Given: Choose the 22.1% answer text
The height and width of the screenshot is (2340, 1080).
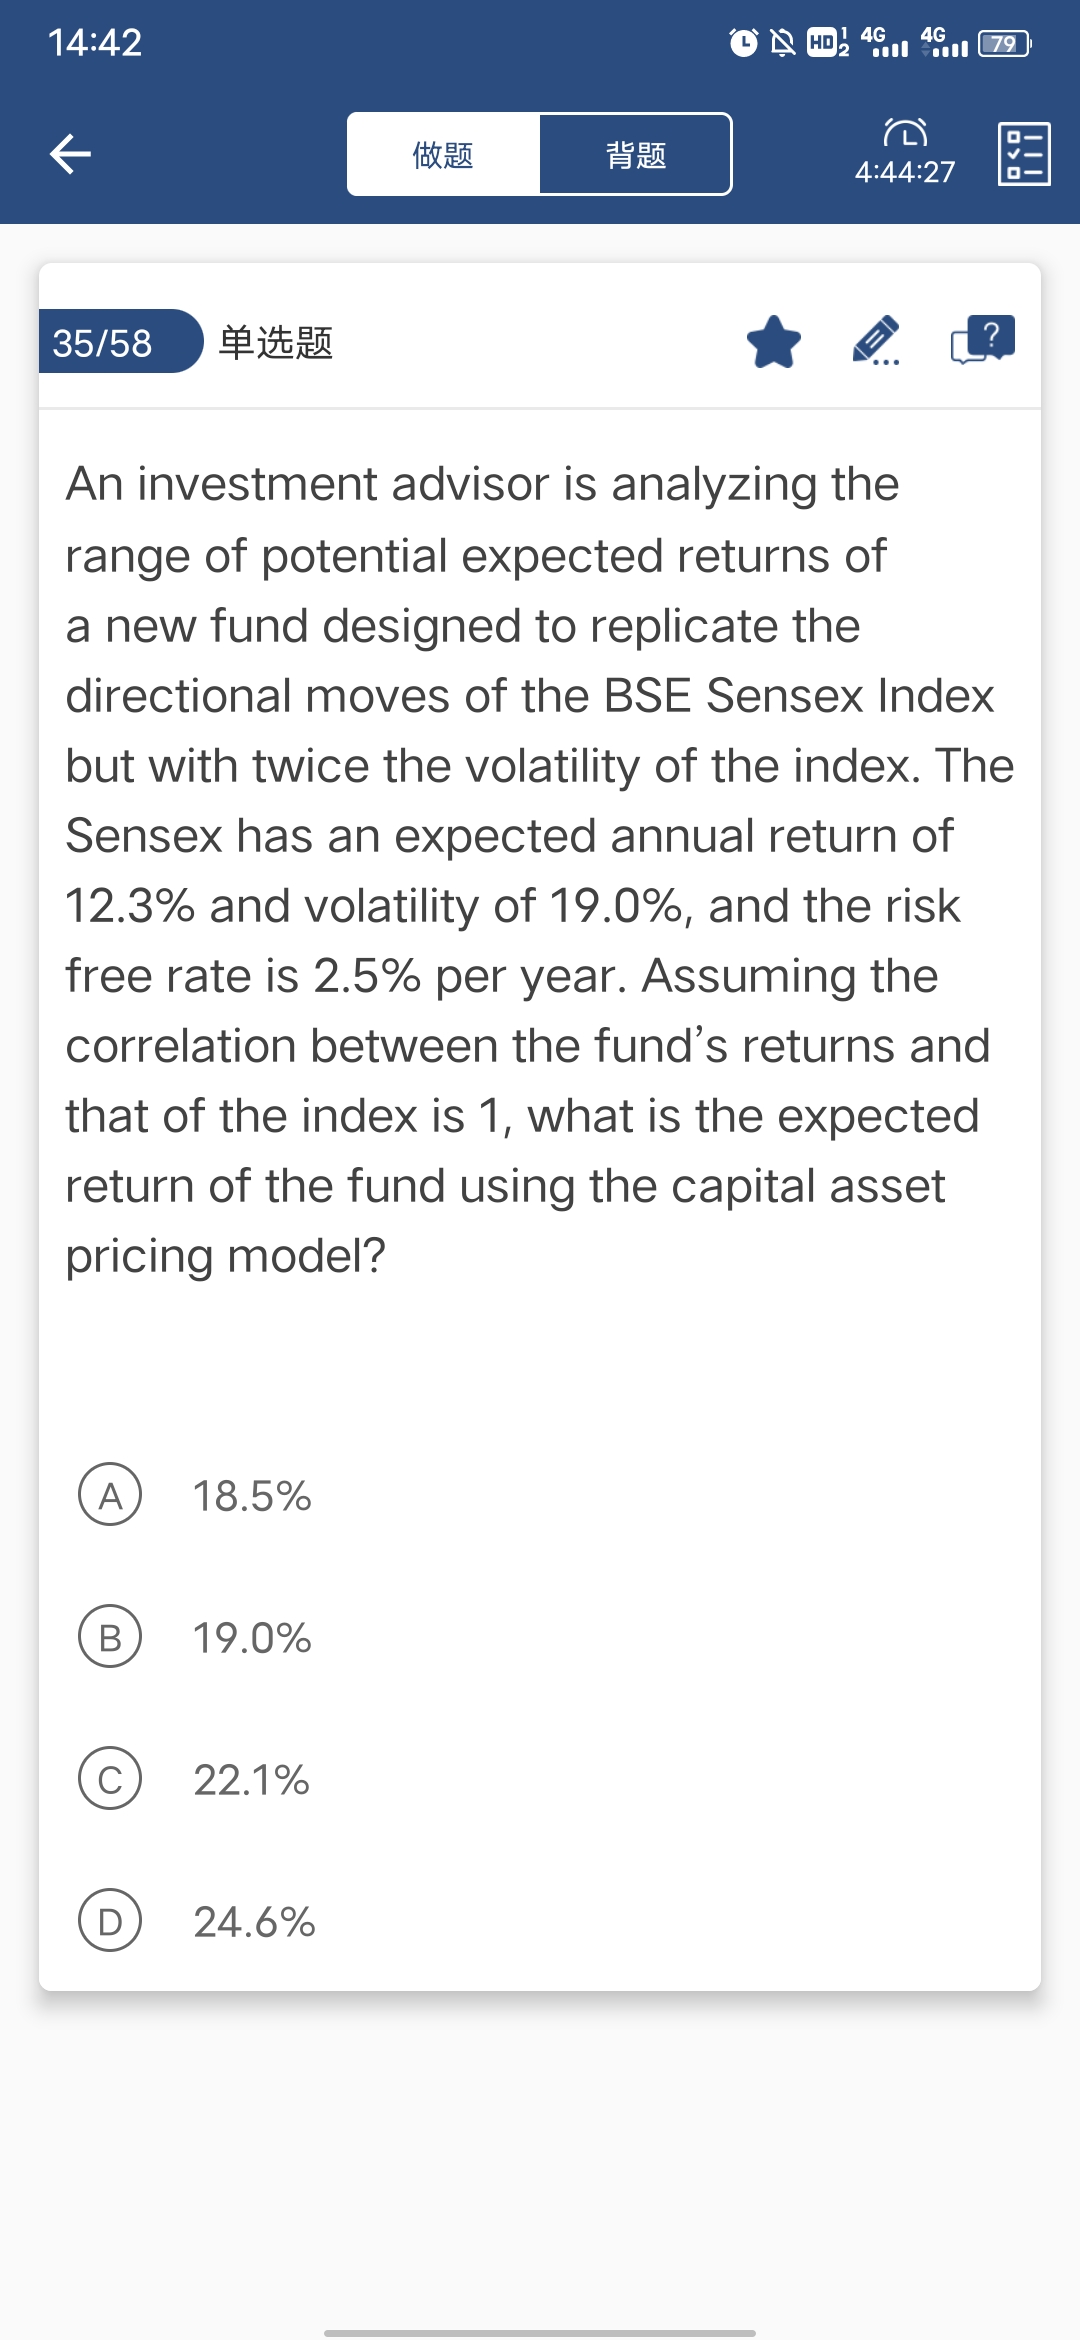Looking at the screenshot, I should [x=252, y=1780].
